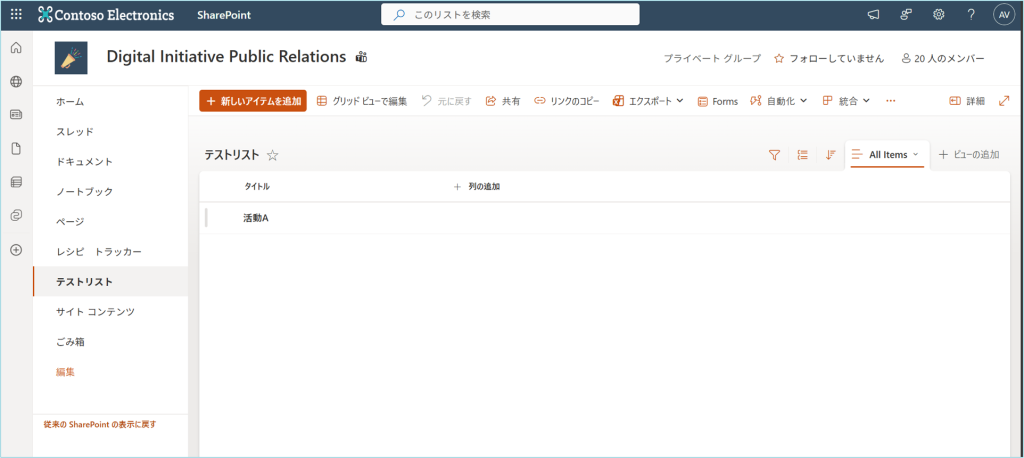Open the help question mark icon
Viewport: 1024px width, 458px height.
tap(971, 15)
